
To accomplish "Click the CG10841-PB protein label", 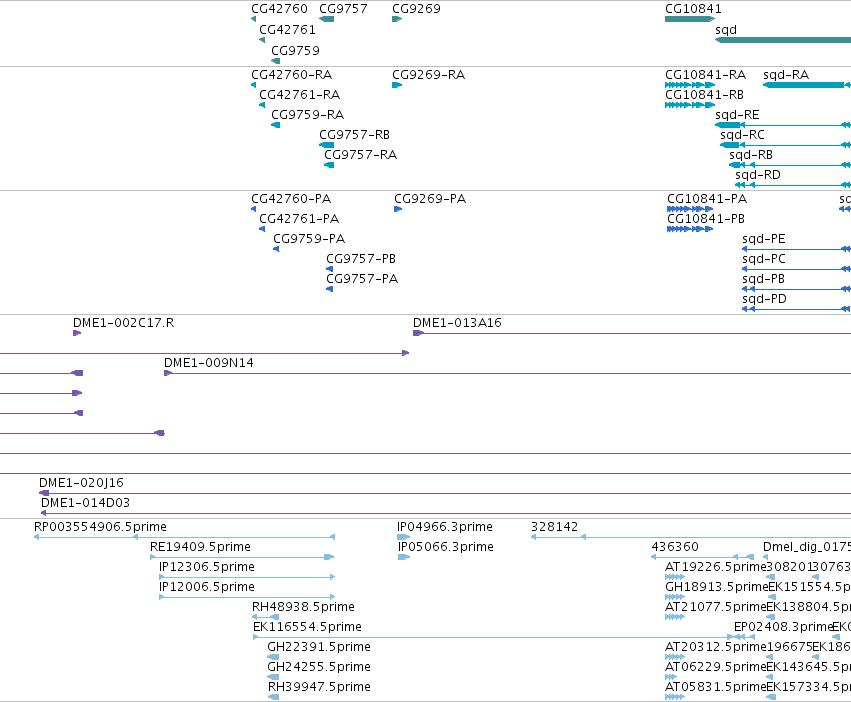I will pyautogui.click(x=706, y=219).
